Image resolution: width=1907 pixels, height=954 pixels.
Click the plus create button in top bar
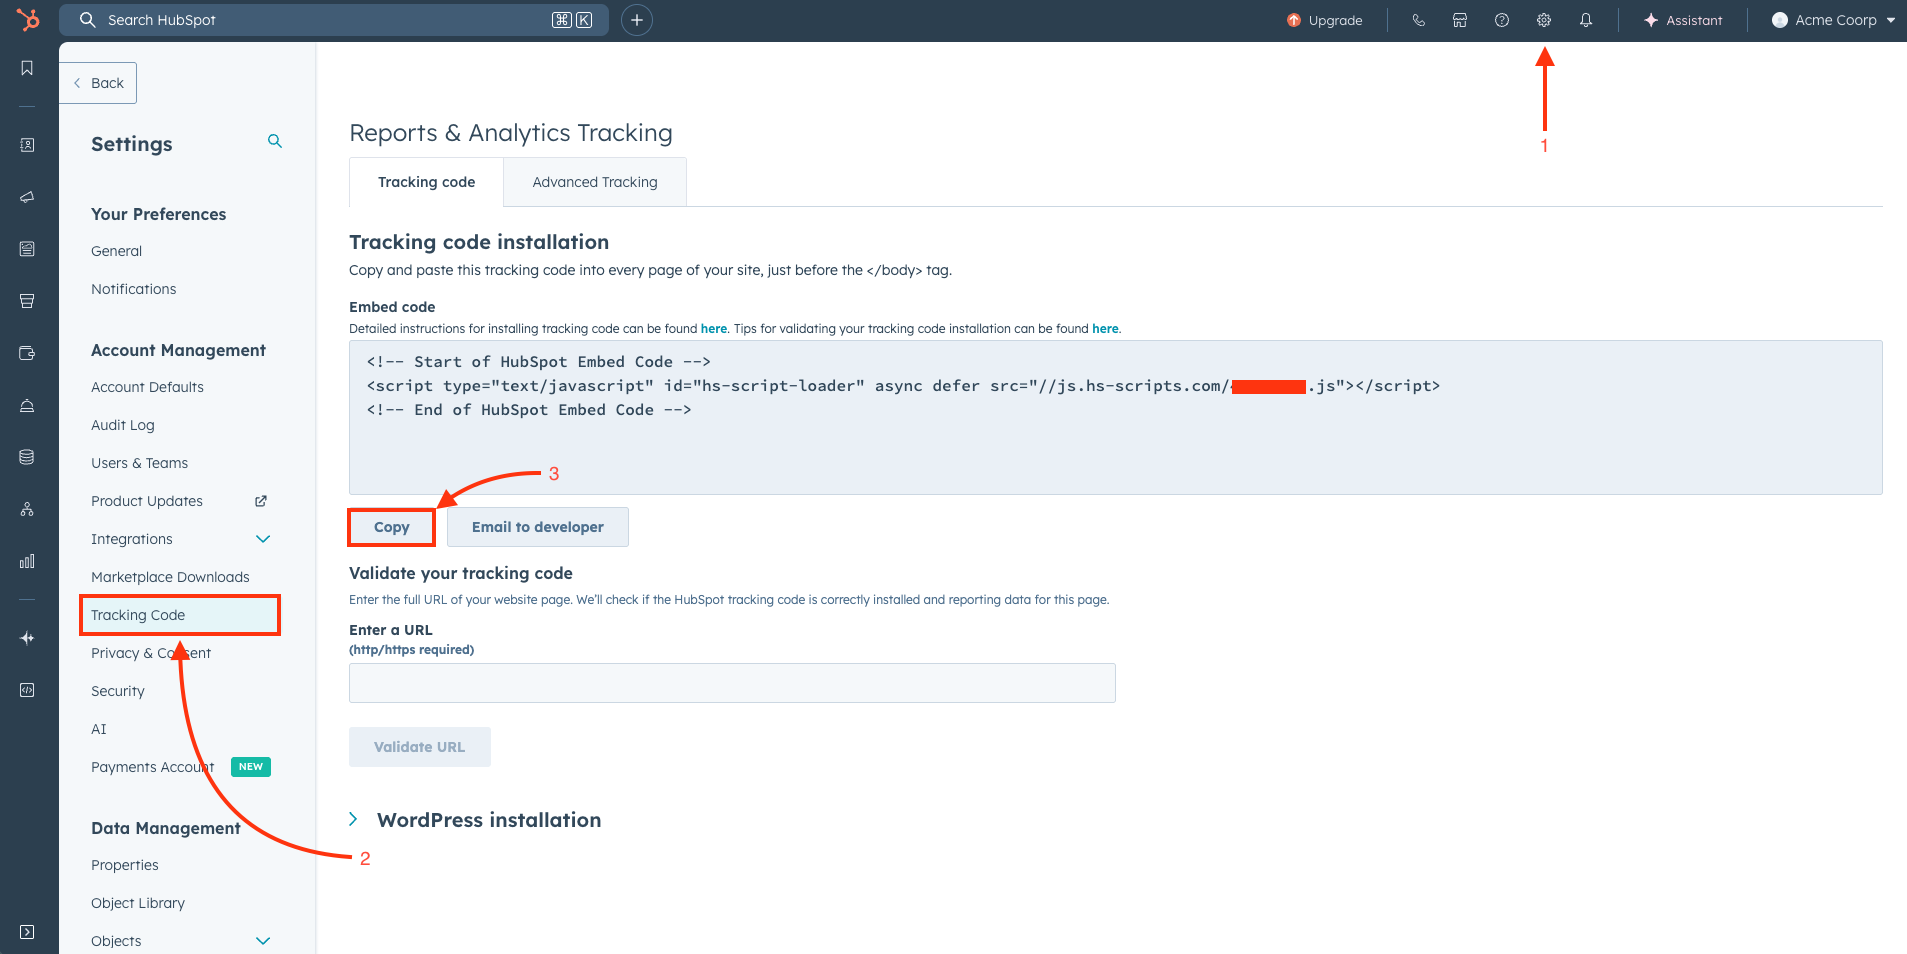click(x=637, y=20)
